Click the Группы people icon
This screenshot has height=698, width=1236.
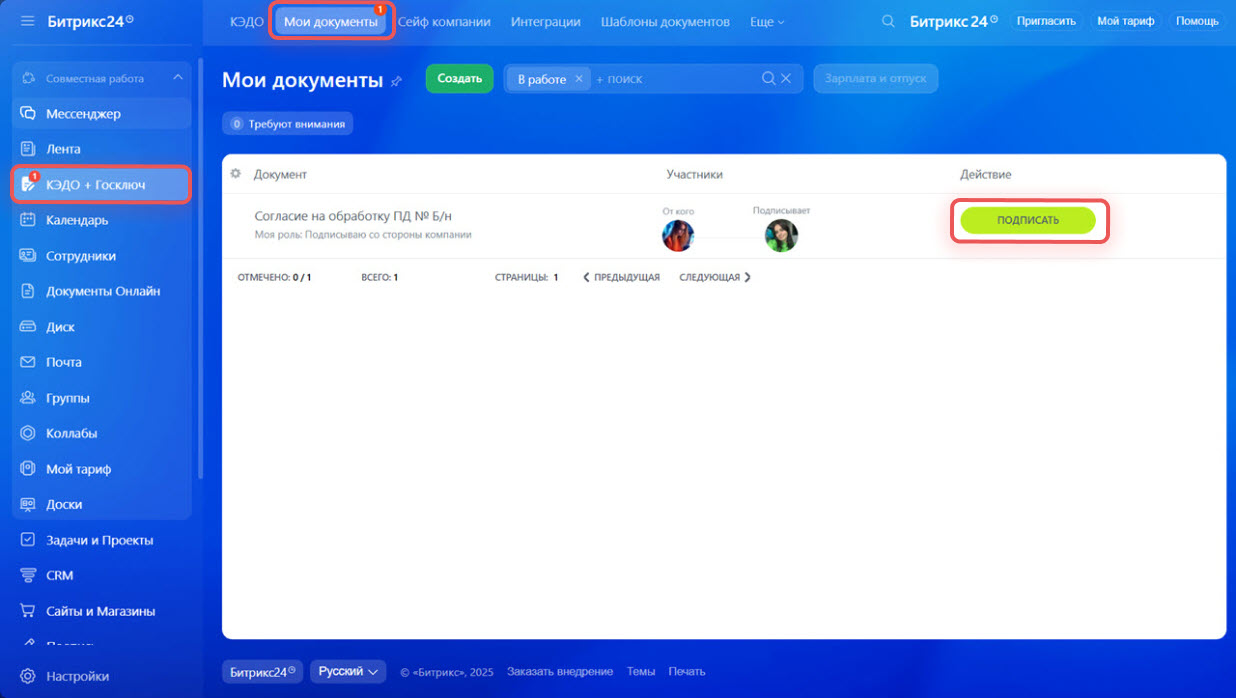[x=28, y=398]
